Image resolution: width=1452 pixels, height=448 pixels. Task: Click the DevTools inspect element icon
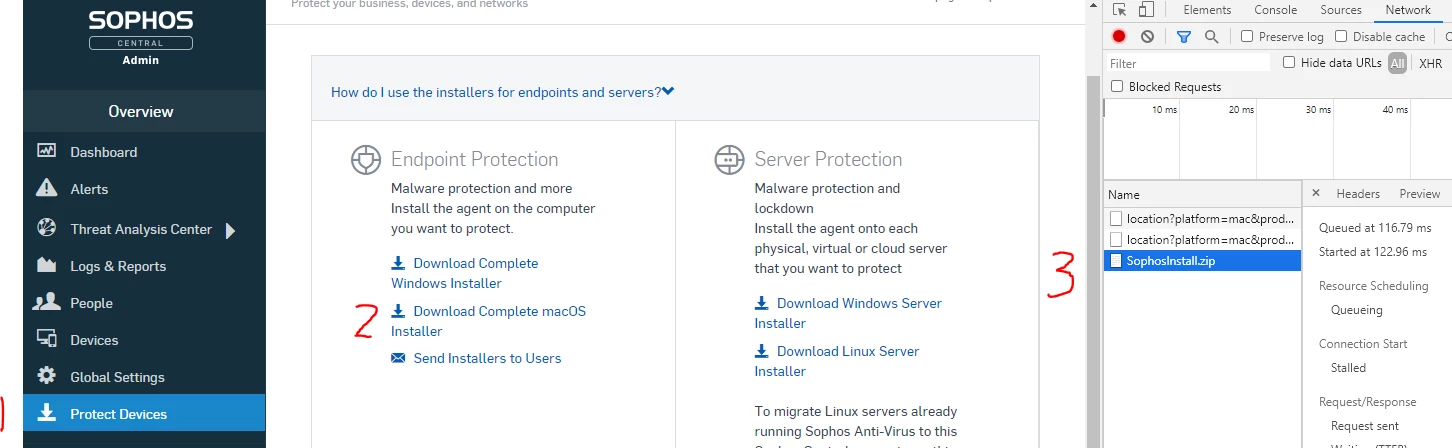coord(1120,10)
